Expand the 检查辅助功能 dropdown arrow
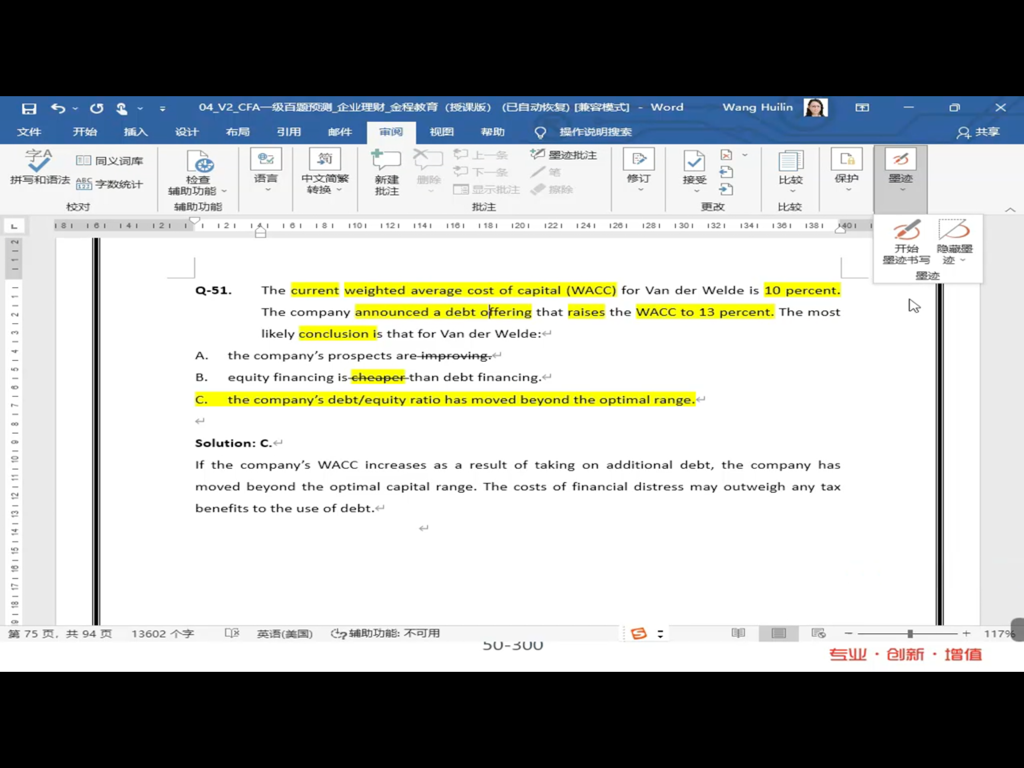 pyautogui.click(x=224, y=191)
